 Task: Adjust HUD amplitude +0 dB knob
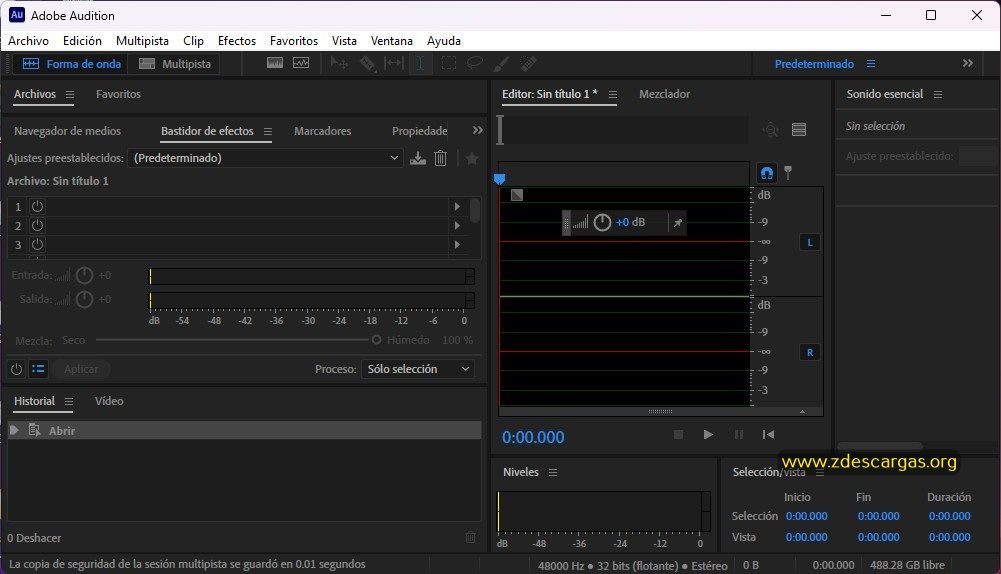point(602,222)
